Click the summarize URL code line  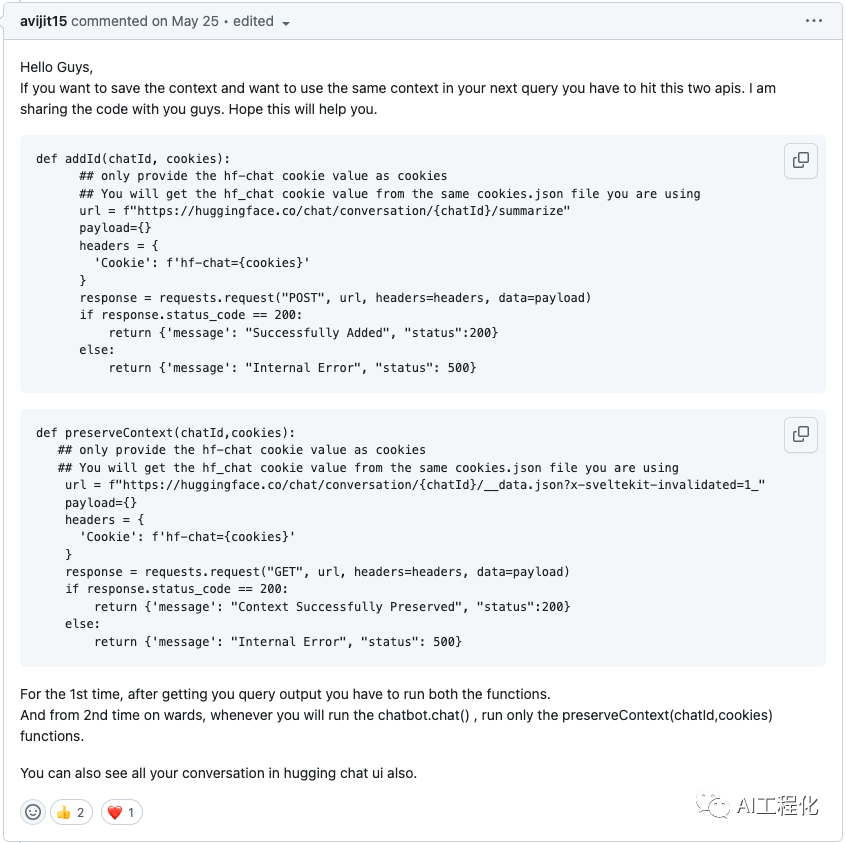tap(325, 210)
